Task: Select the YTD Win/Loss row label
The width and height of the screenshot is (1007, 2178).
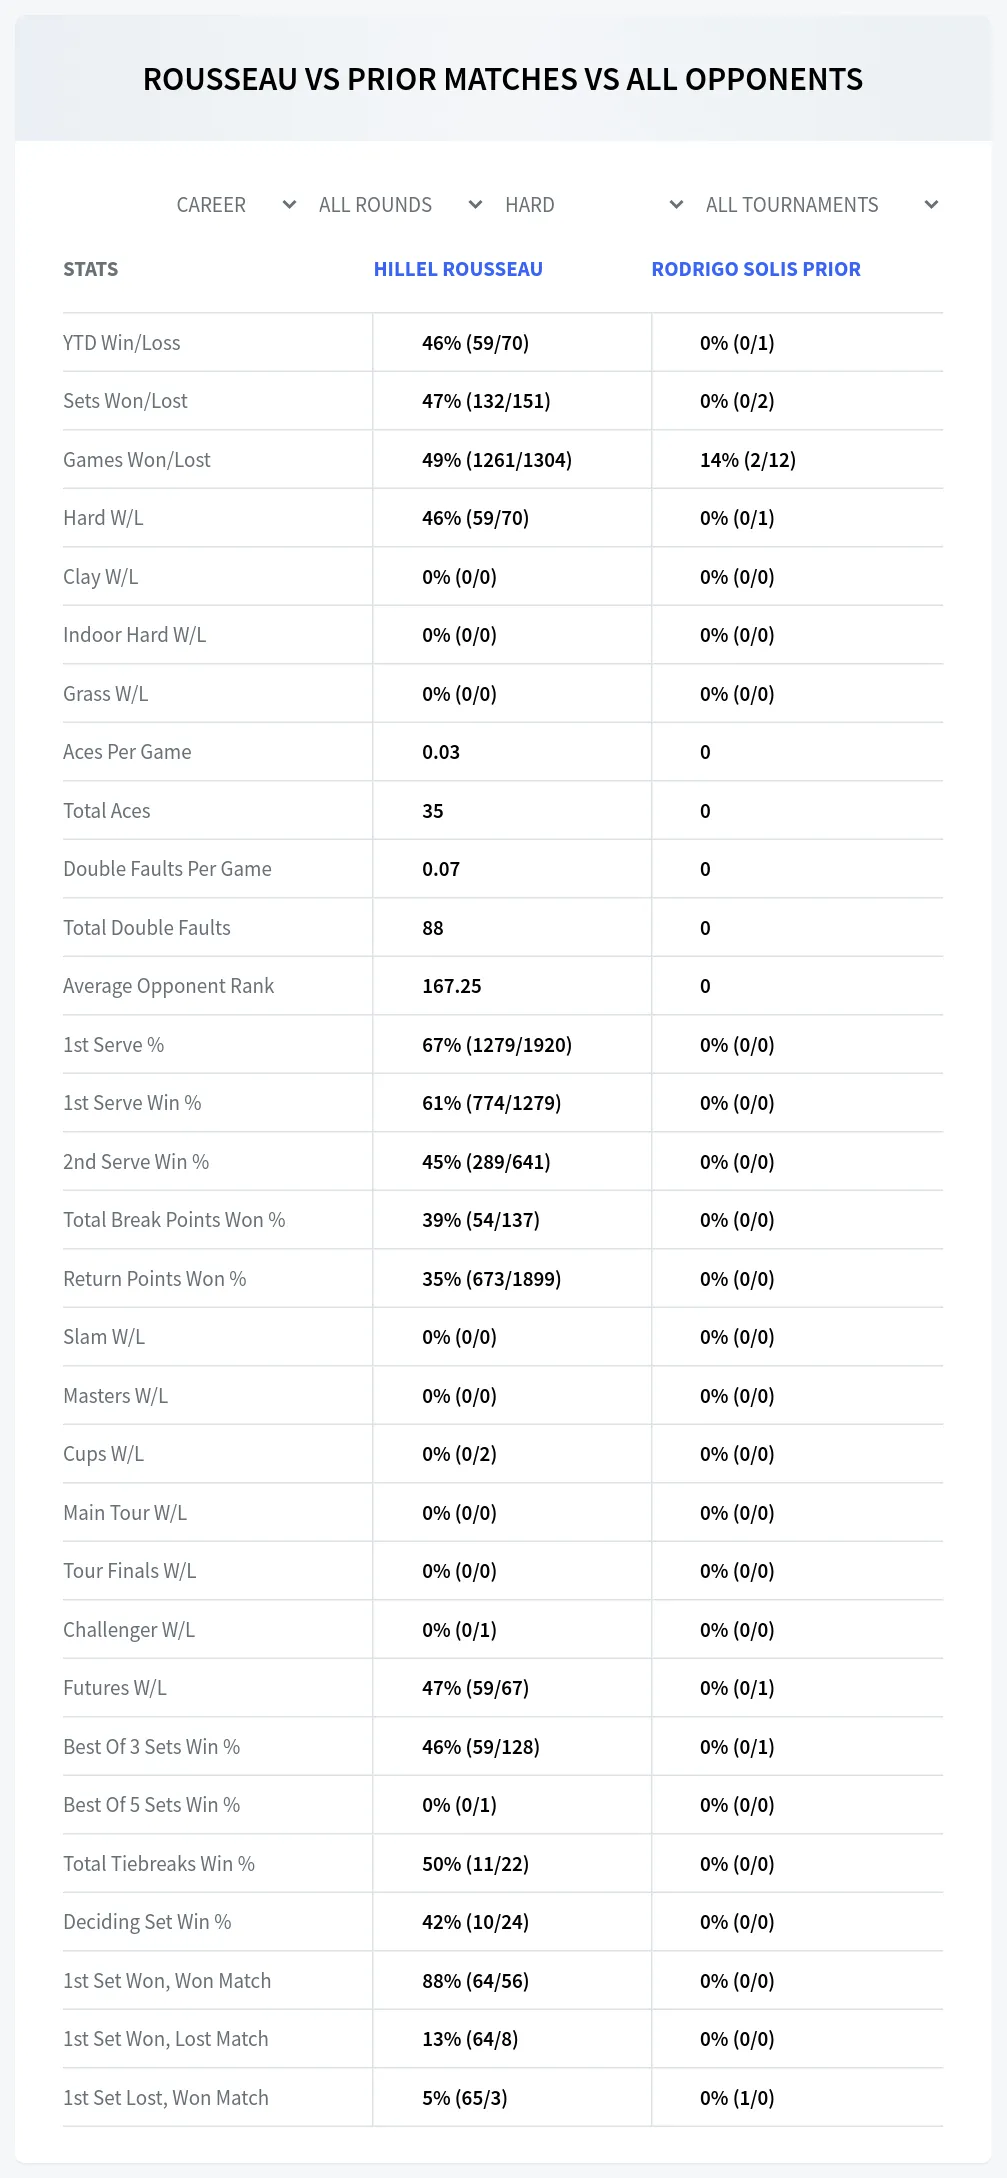Action: pos(122,343)
